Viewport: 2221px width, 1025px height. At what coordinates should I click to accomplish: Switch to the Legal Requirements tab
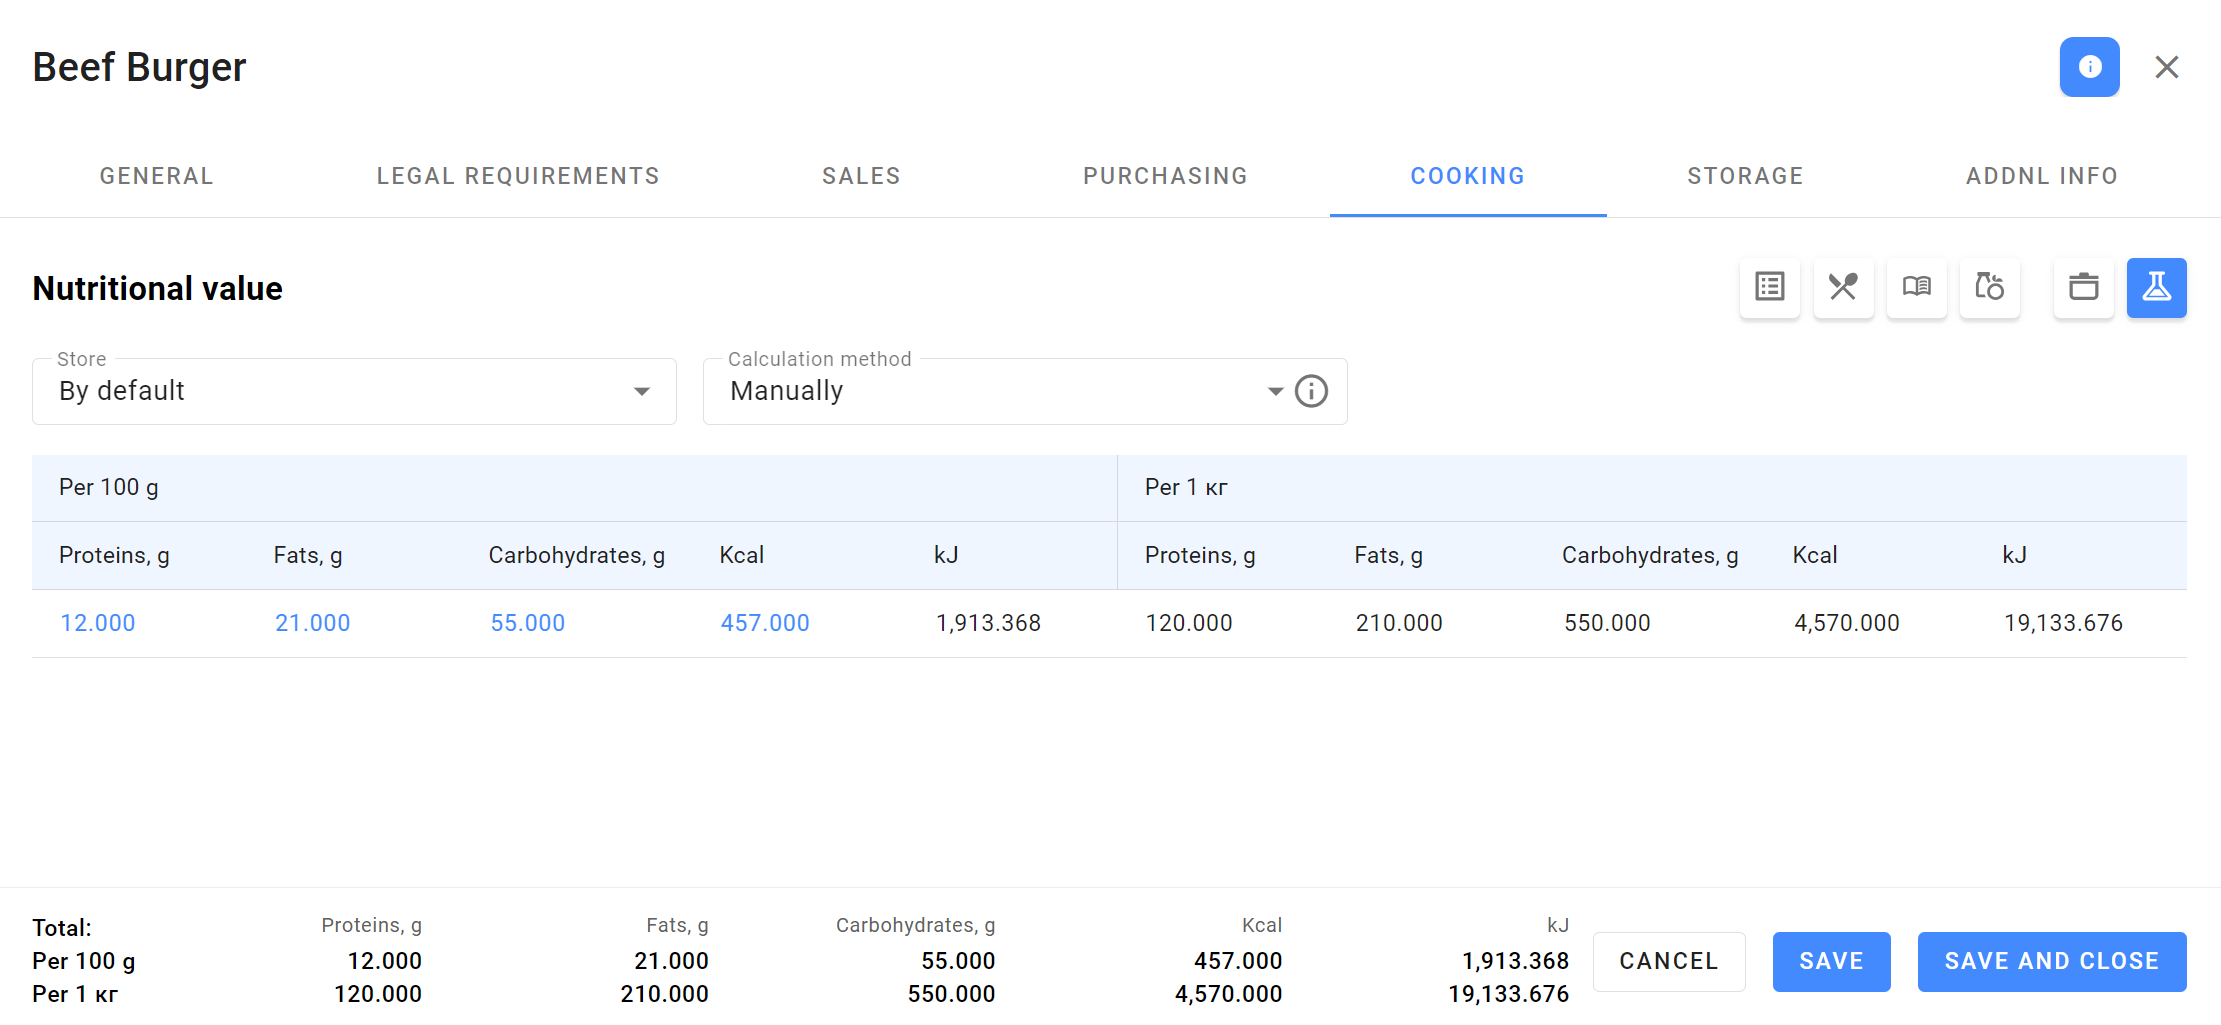coord(518,176)
